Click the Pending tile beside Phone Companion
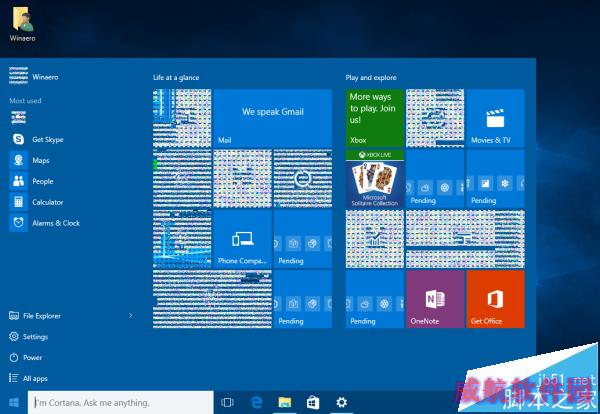Screen dimensions: 600x414 pos(303,239)
